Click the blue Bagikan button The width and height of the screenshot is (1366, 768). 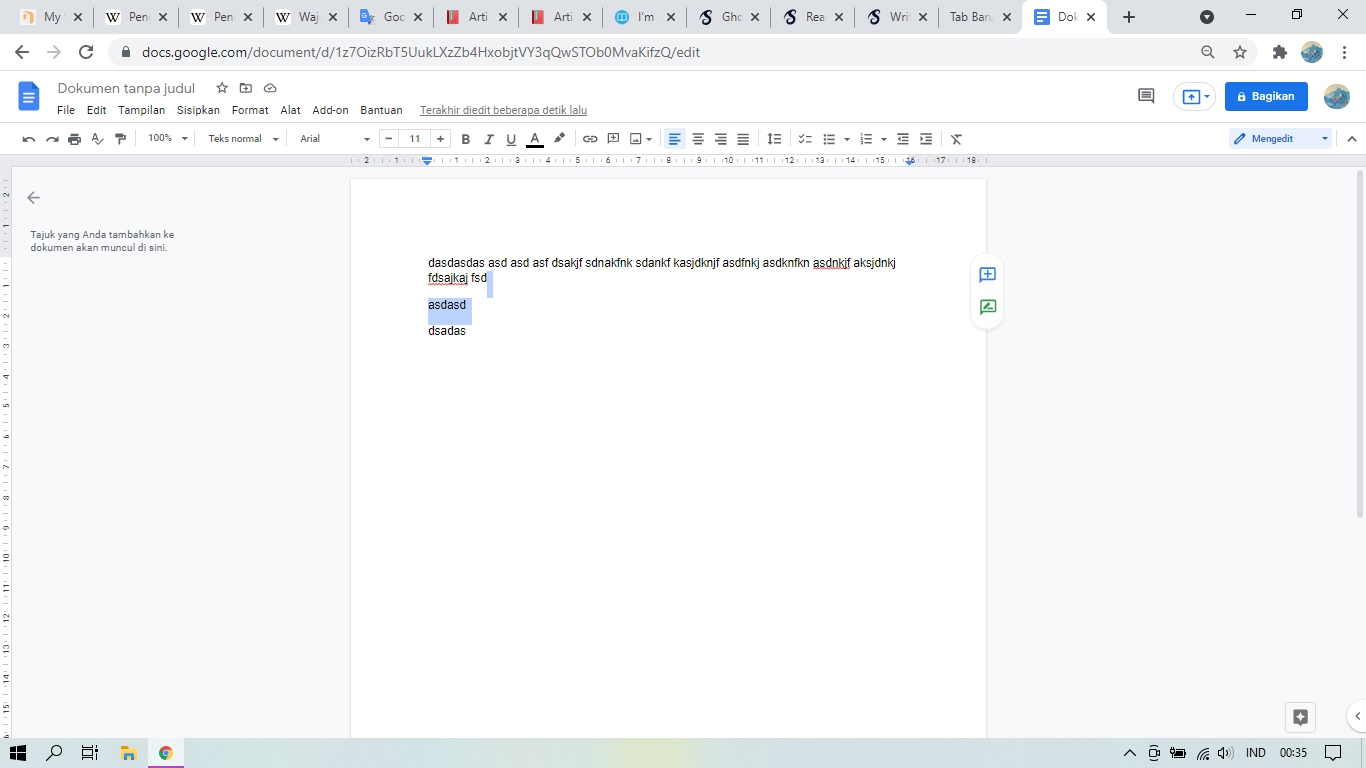click(x=1266, y=96)
